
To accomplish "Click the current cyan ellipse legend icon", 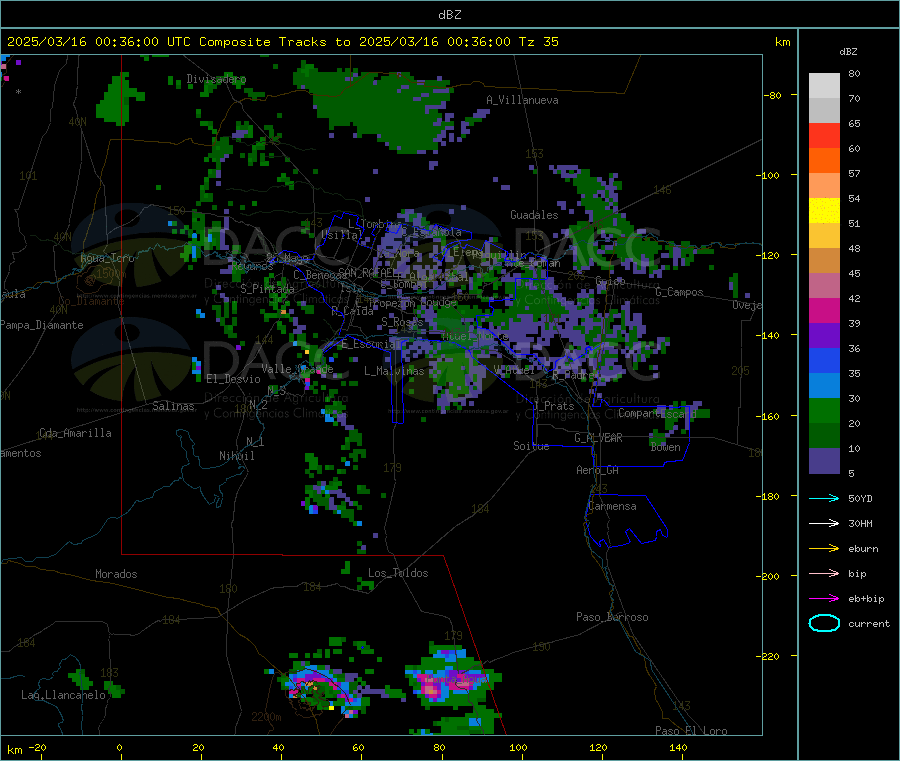I will pyautogui.click(x=824, y=623).
